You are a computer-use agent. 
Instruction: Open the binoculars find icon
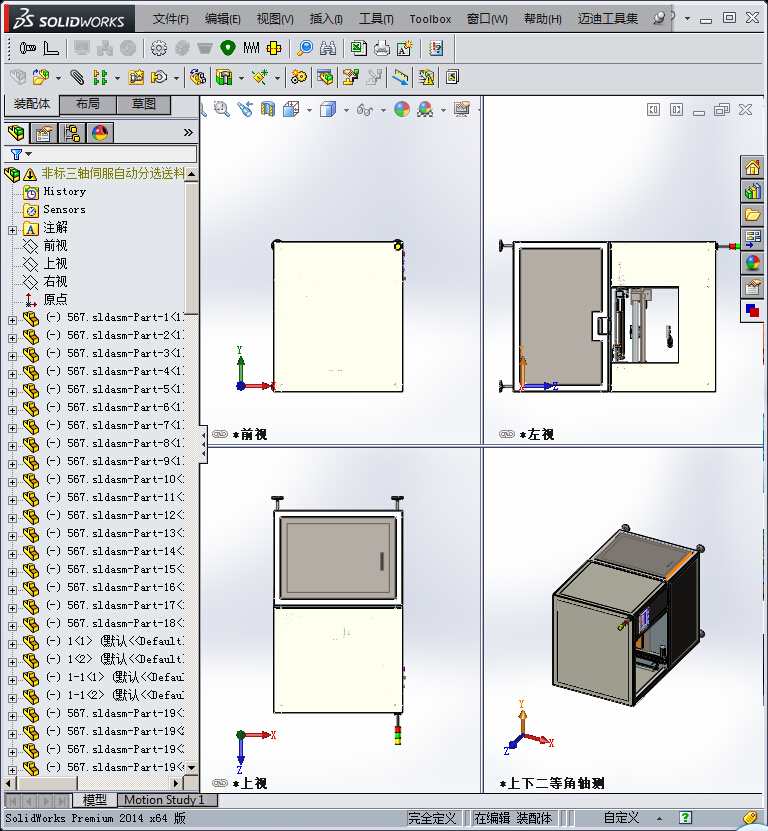click(x=328, y=48)
